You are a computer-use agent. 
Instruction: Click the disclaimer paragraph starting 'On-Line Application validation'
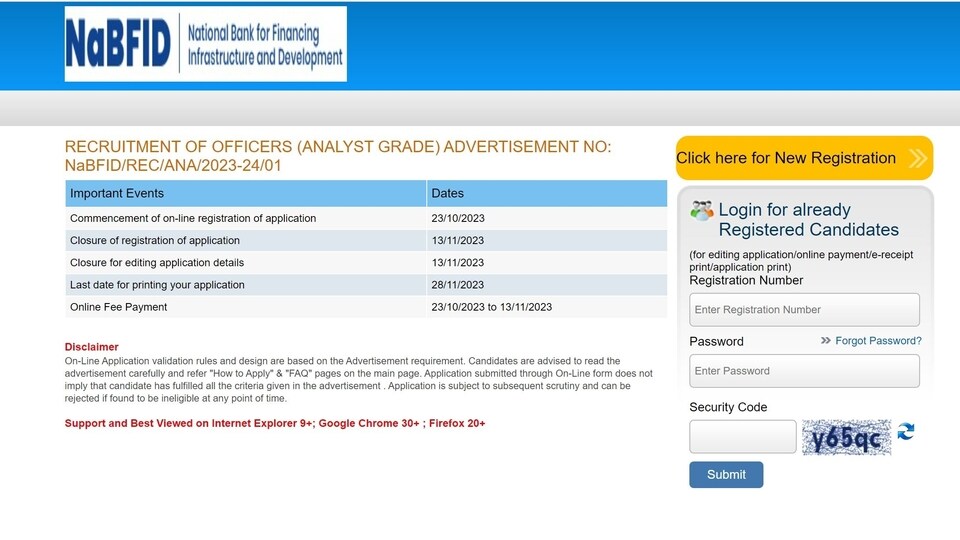pyautogui.click(x=359, y=380)
